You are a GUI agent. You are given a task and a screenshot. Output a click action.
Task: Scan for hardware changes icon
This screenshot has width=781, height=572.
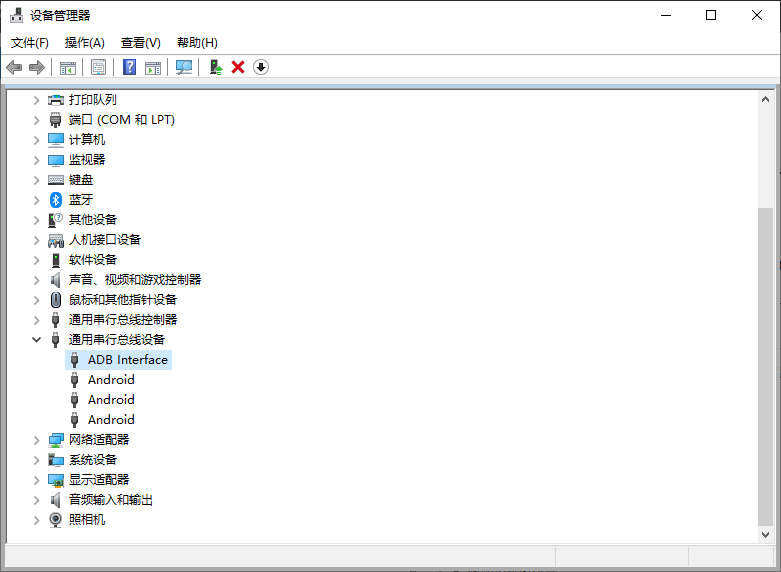point(184,67)
